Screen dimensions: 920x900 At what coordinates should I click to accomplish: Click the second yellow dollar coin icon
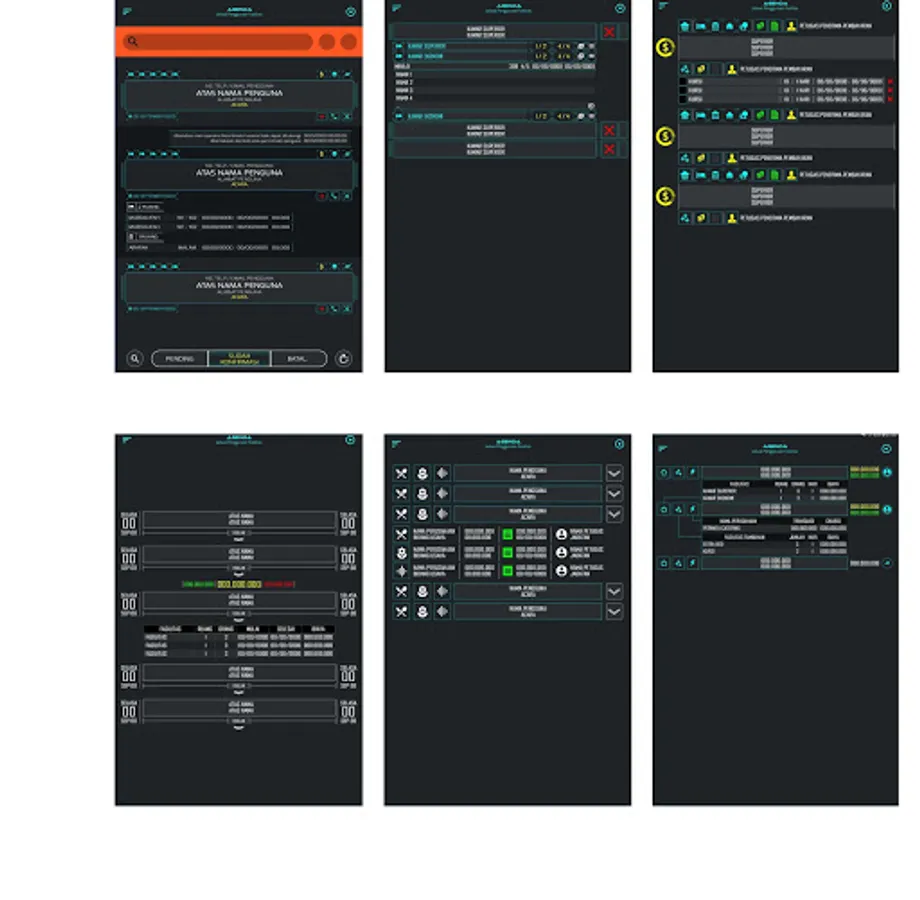[x=665, y=137]
